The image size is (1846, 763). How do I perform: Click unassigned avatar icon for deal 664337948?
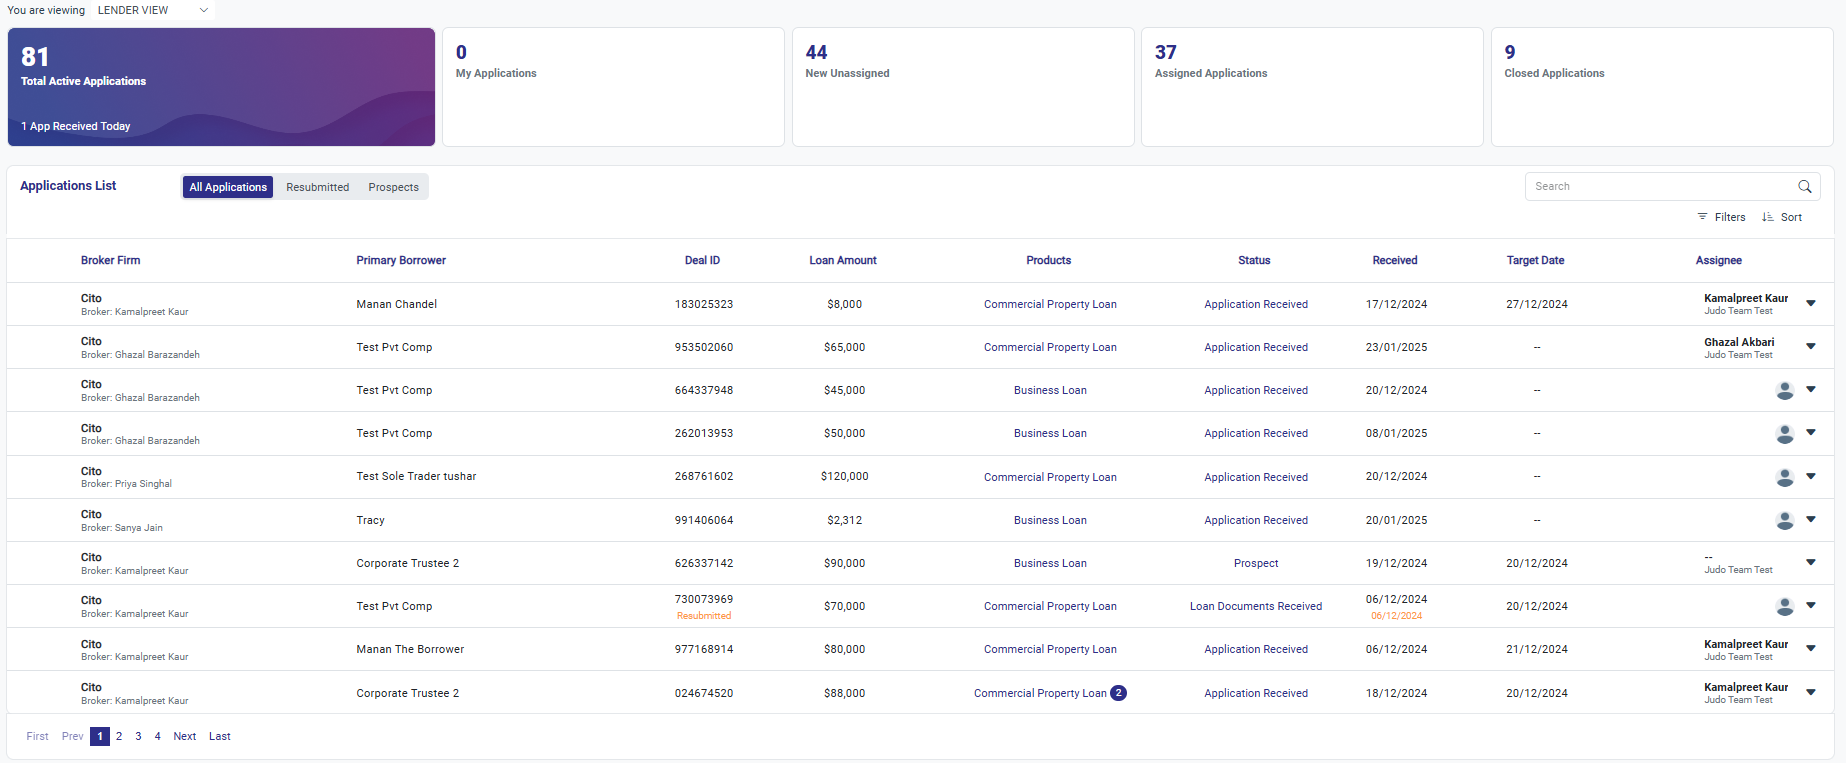point(1784,391)
